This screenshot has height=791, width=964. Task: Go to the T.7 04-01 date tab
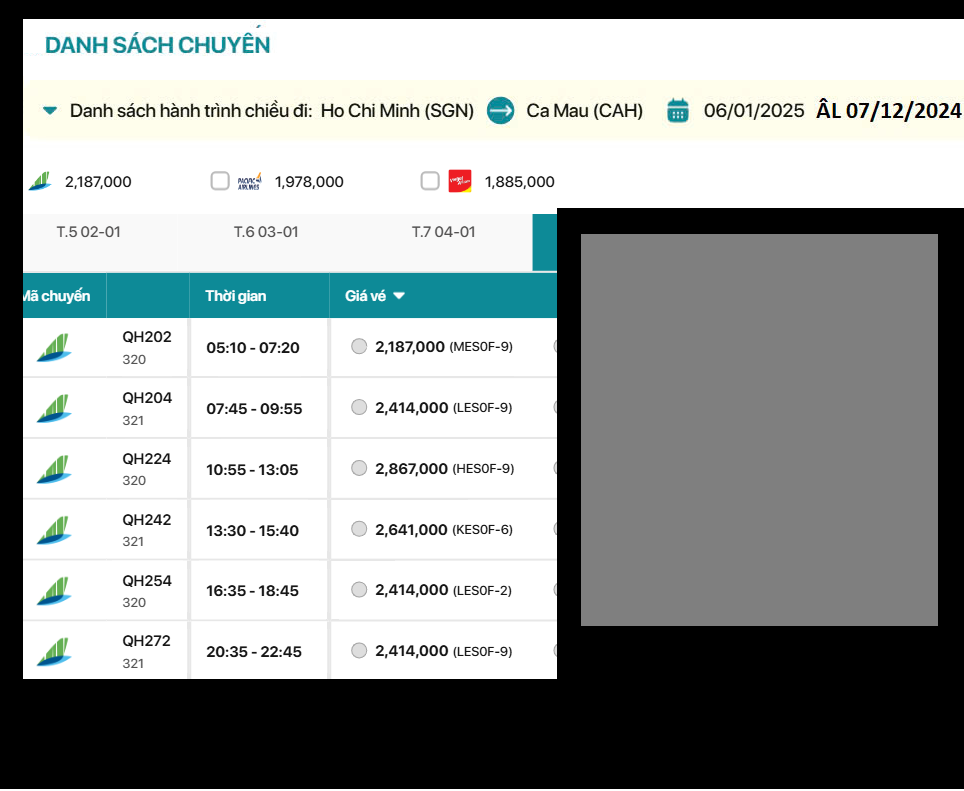point(443,232)
